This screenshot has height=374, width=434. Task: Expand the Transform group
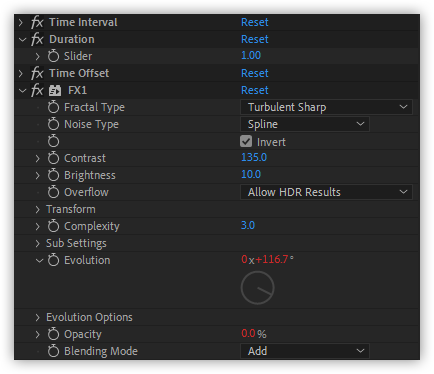(x=38, y=209)
